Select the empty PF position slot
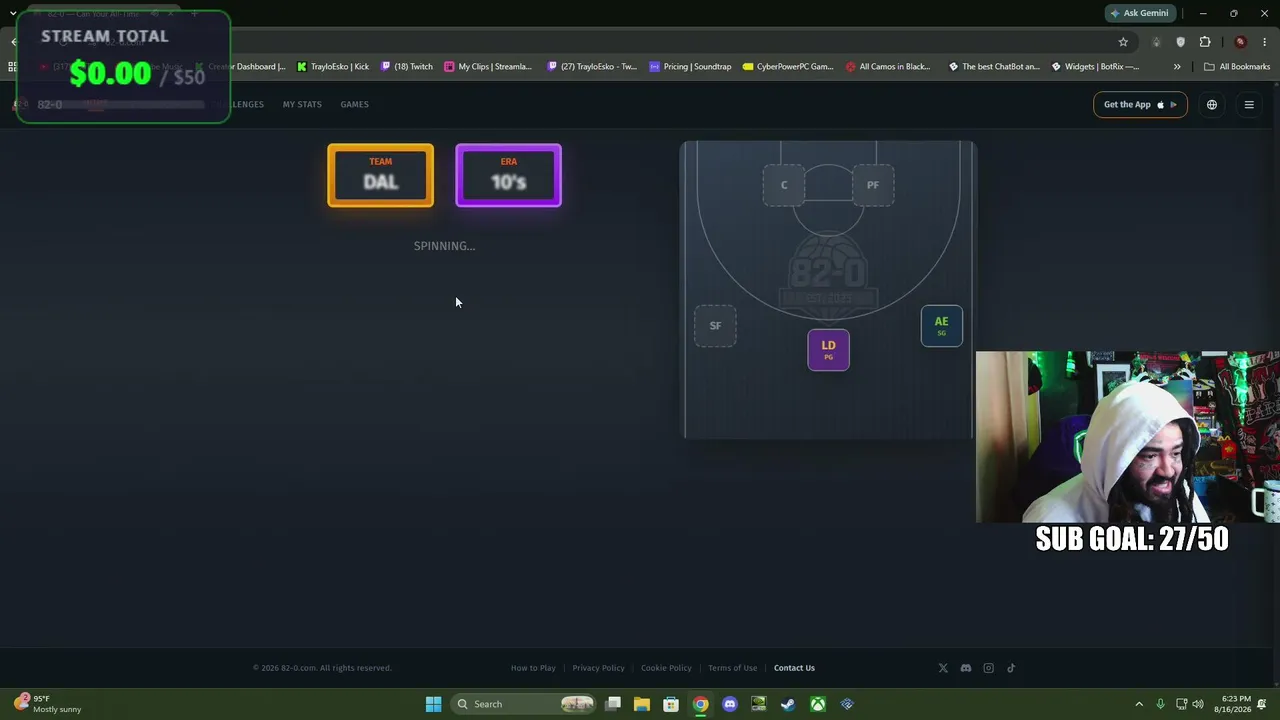 click(873, 185)
